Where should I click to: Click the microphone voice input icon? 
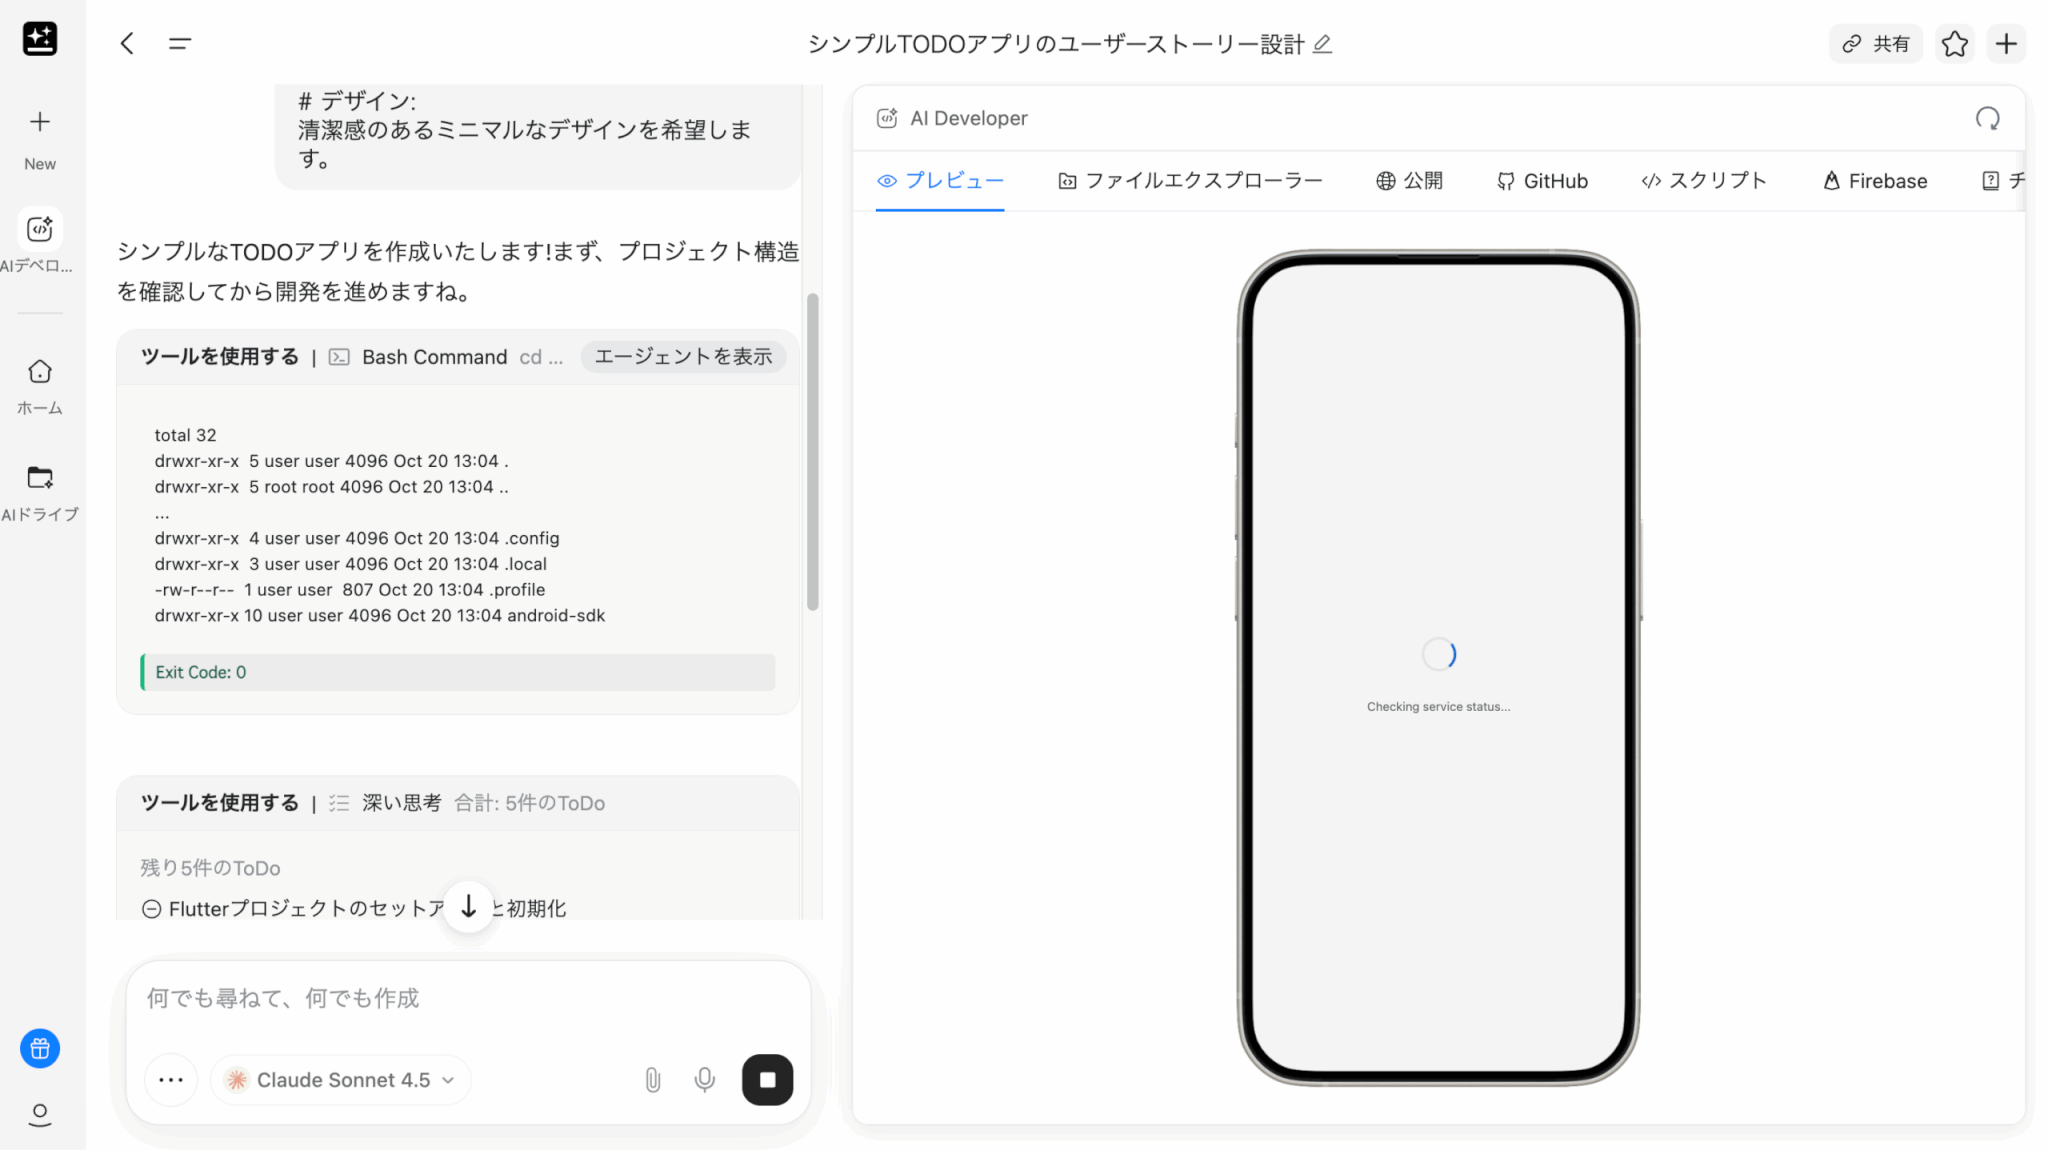coord(704,1080)
